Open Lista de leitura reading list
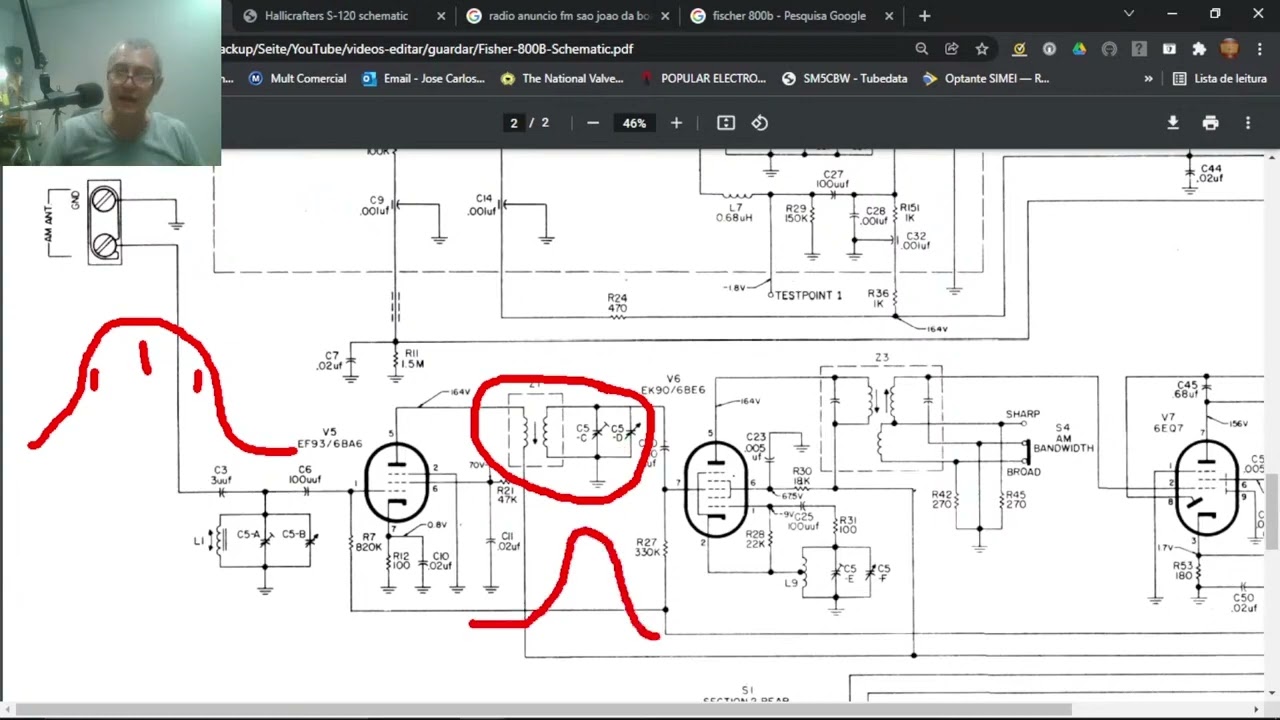Screen dimensions: 1280x720 click(x=1220, y=78)
